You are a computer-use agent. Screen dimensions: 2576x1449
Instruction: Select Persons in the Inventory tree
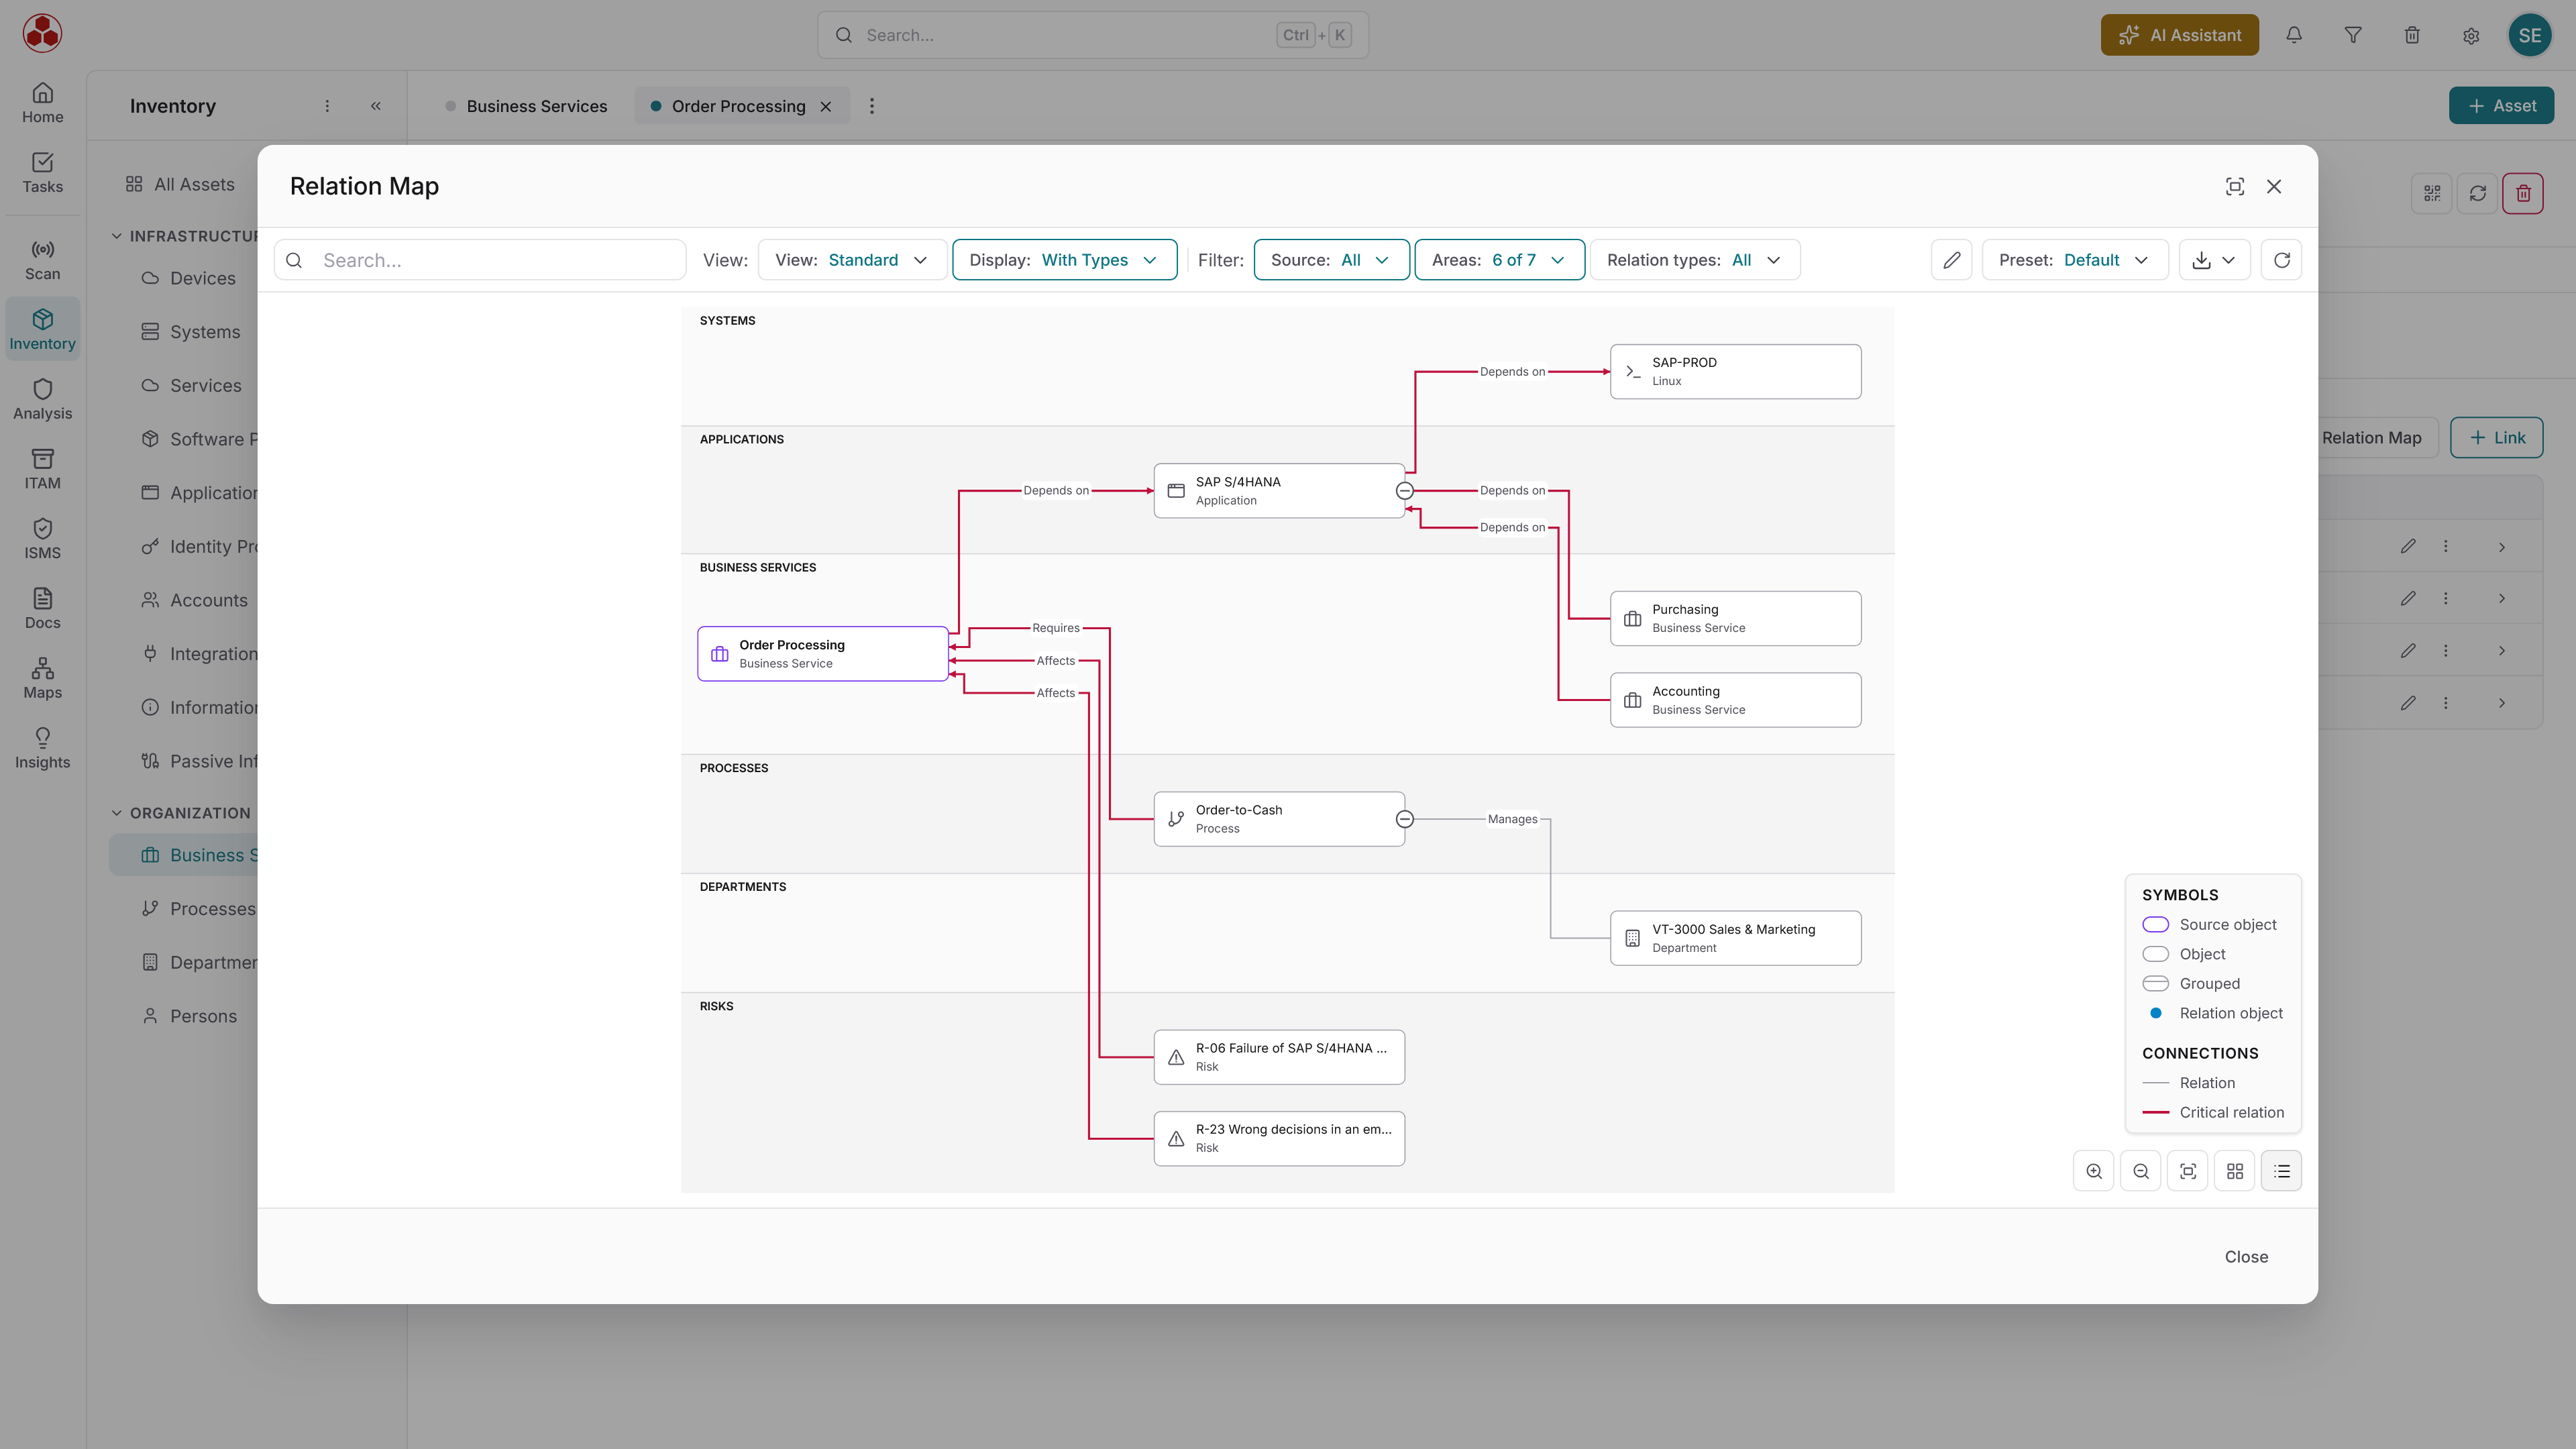coord(203,1016)
